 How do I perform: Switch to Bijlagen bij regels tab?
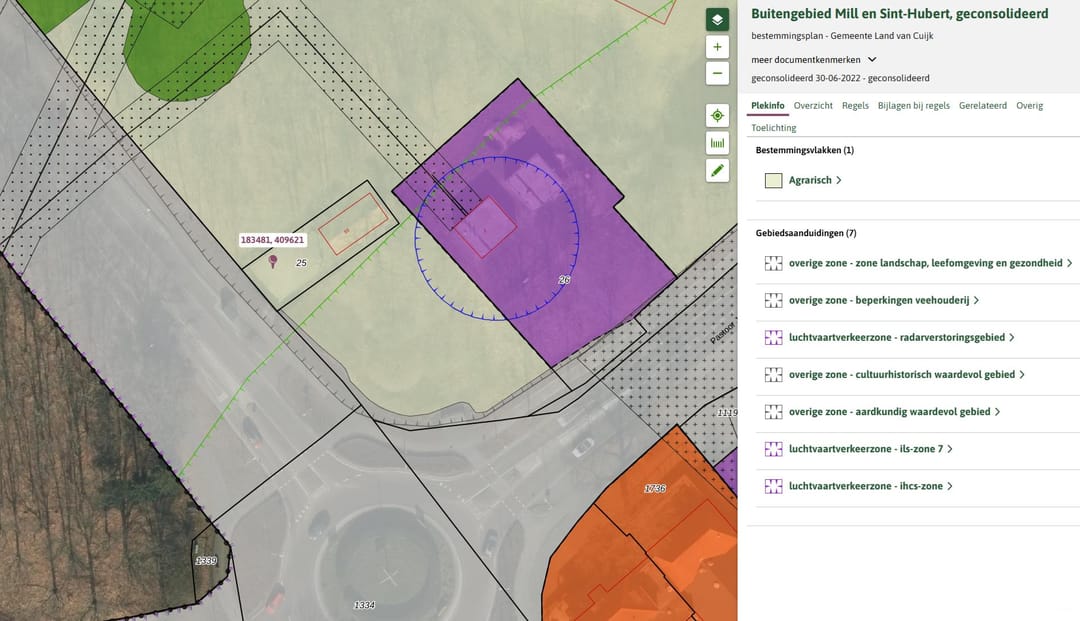913,105
